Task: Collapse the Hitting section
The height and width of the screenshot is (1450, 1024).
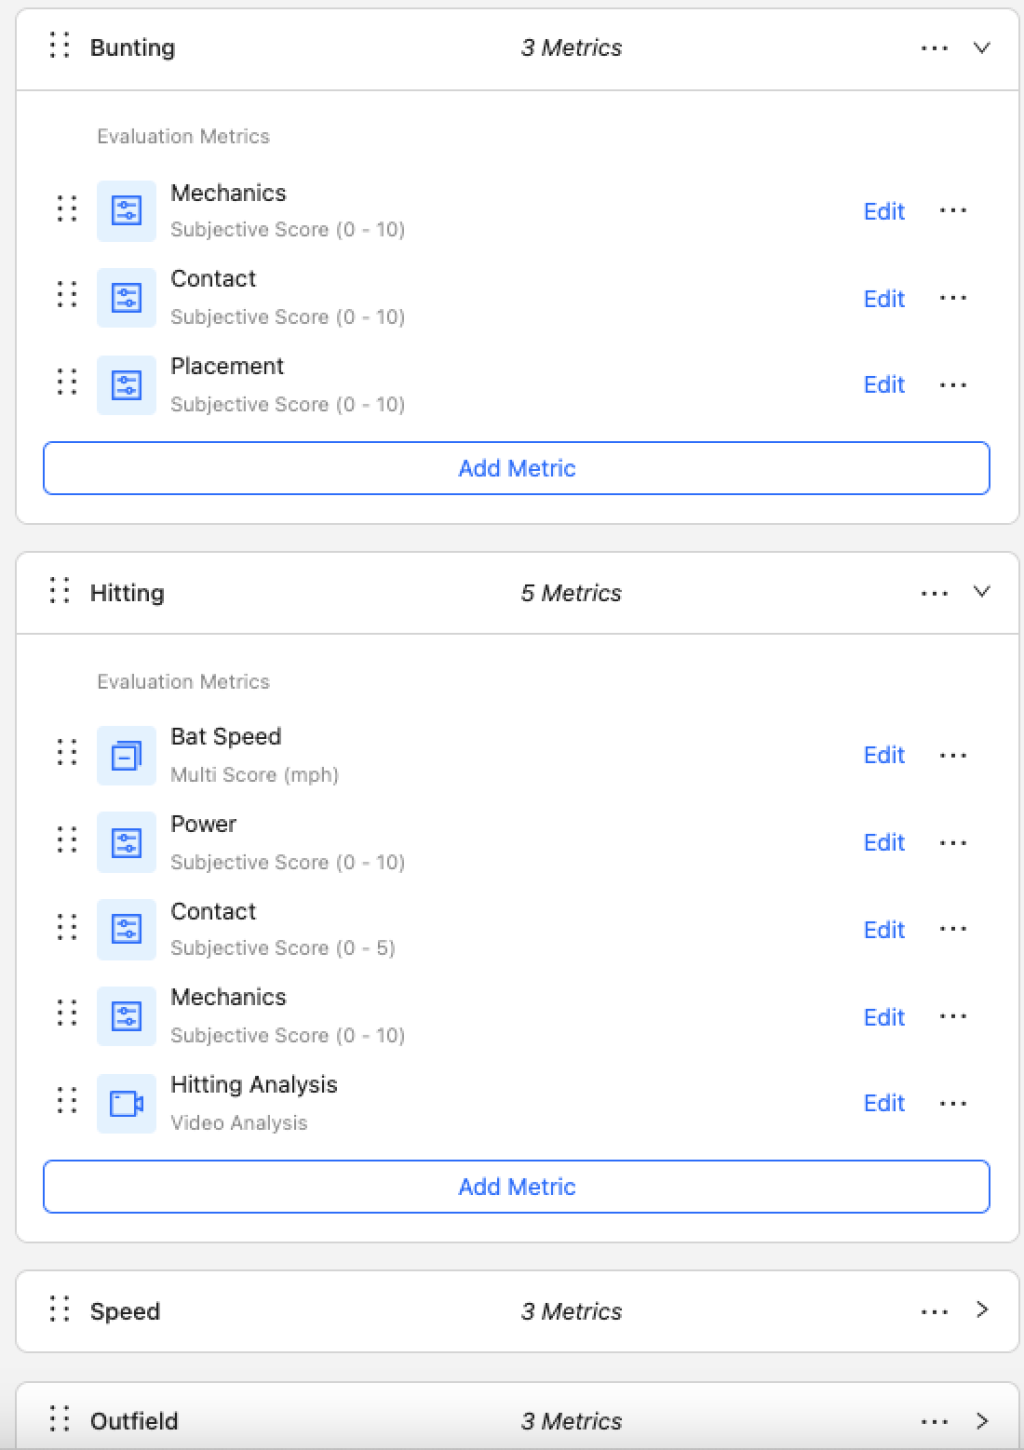Action: click(x=982, y=592)
